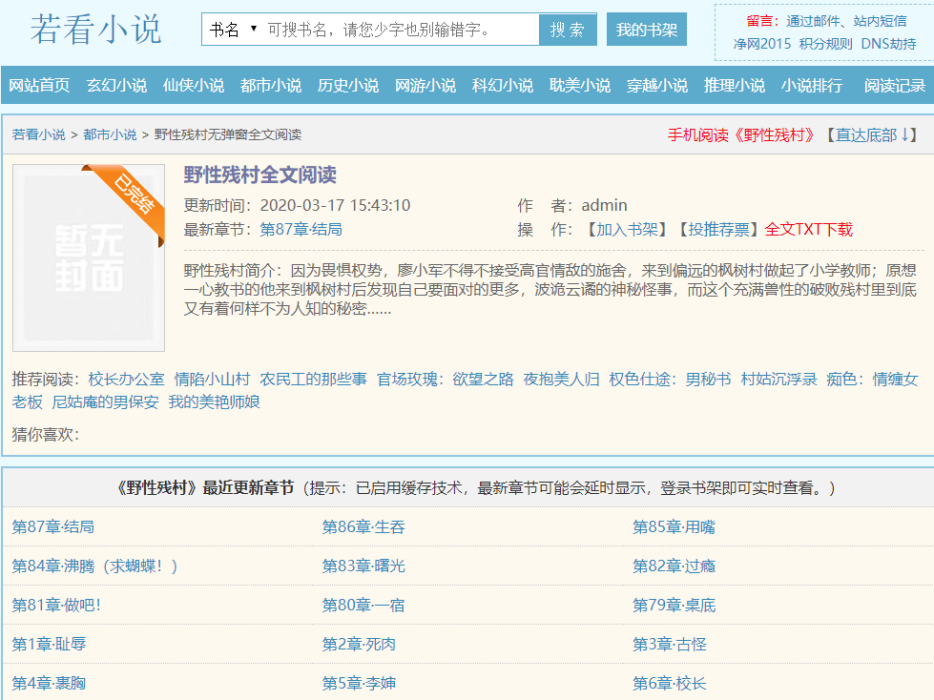Click 积分规则 link in notice box
934x700 pixels.
pos(826,44)
